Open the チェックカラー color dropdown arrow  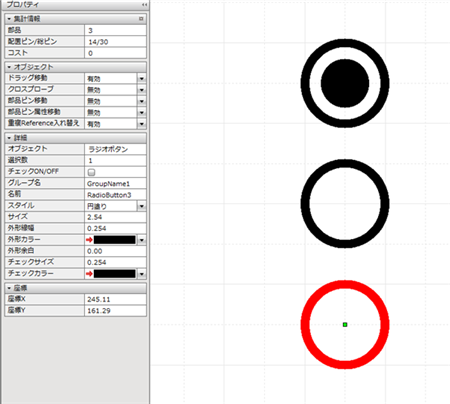[x=142, y=274]
